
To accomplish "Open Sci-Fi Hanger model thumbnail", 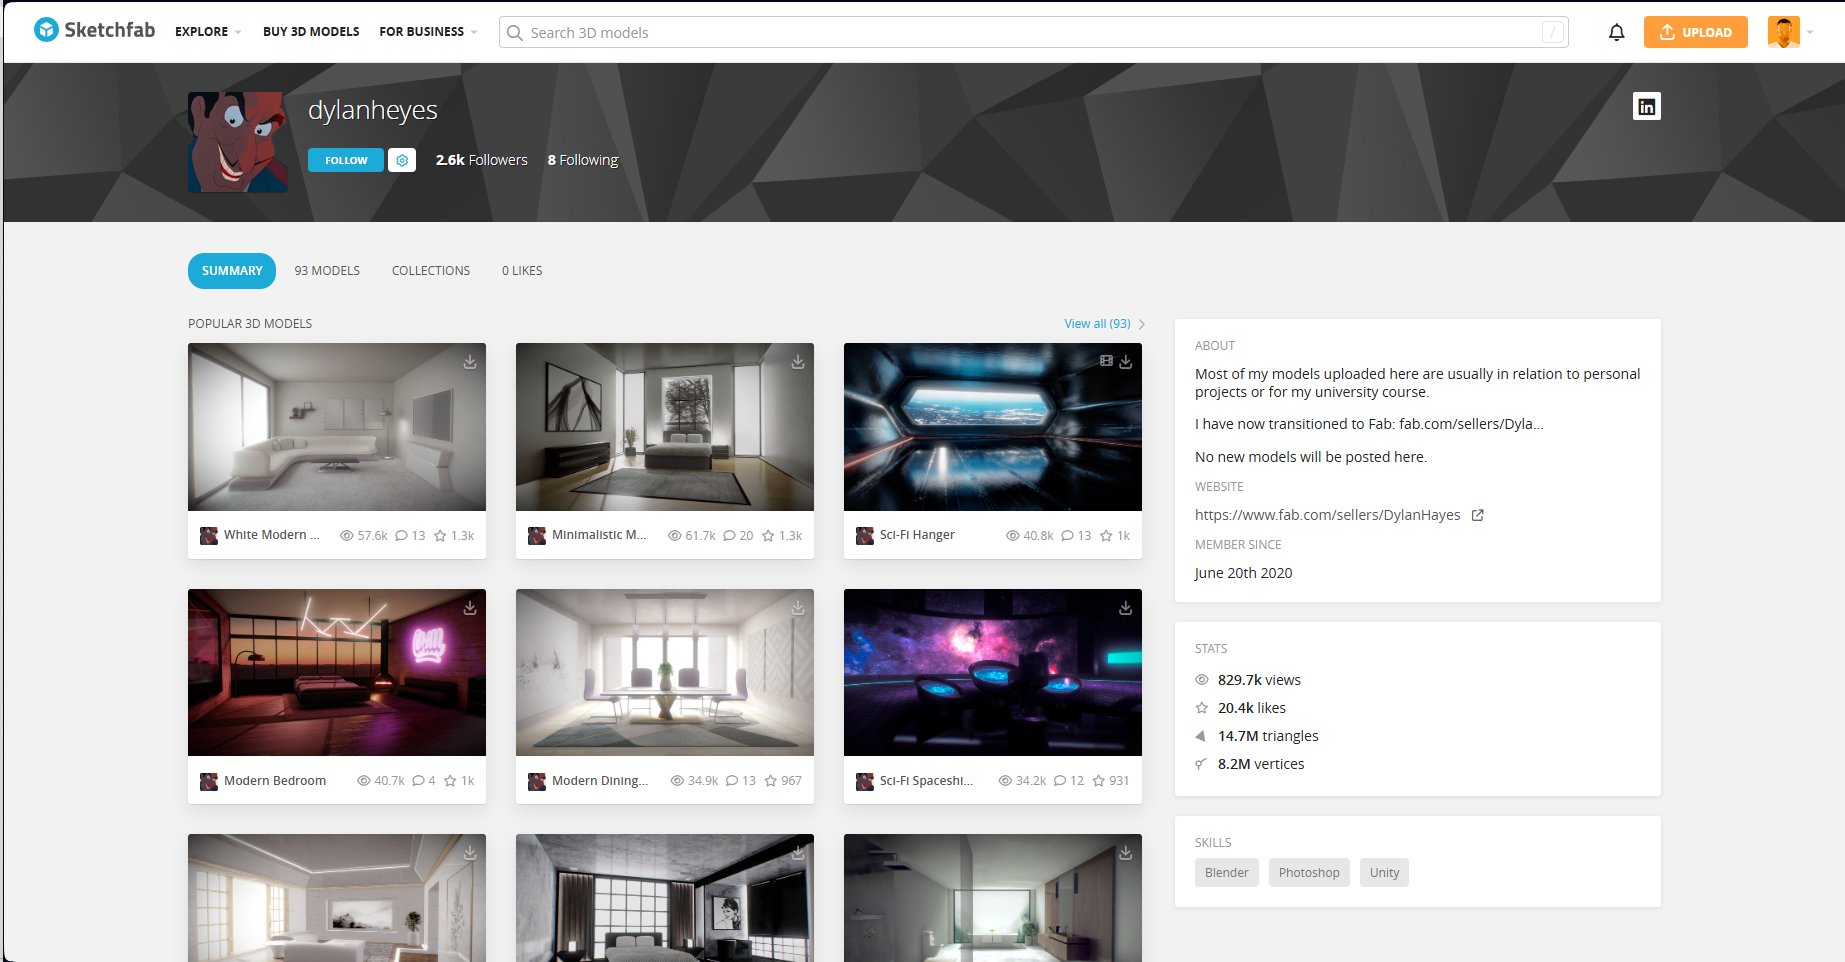I will coord(993,427).
